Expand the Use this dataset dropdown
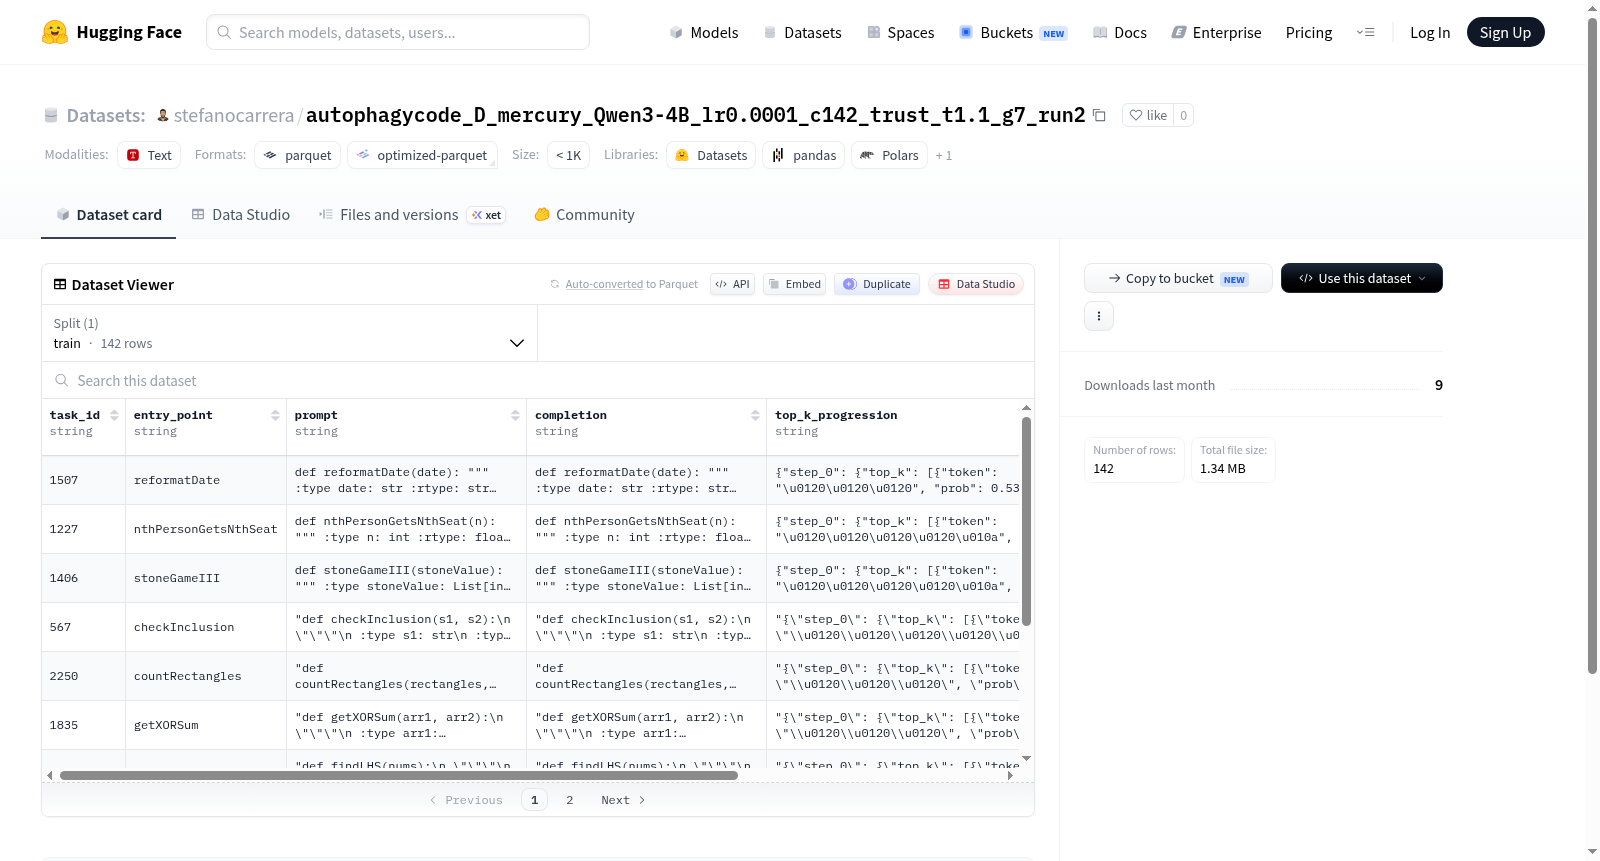The image size is (1600, 861). point(1362,278)
